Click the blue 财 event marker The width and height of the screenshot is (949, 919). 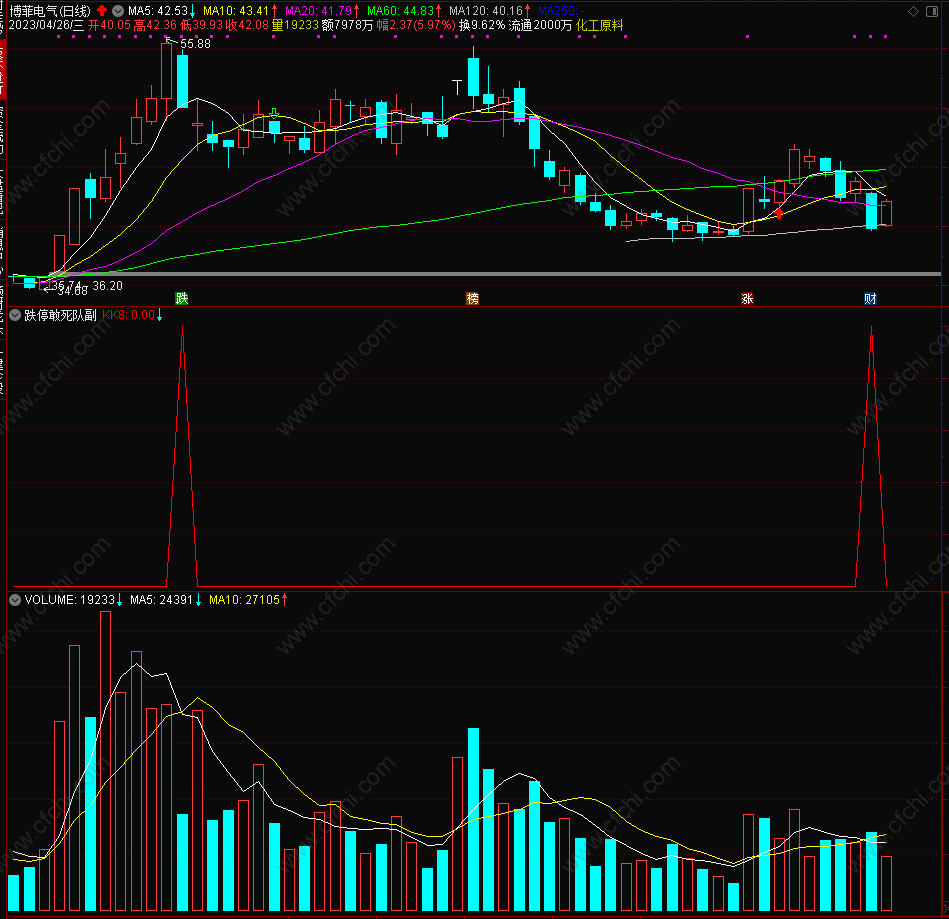click(870, 298)
